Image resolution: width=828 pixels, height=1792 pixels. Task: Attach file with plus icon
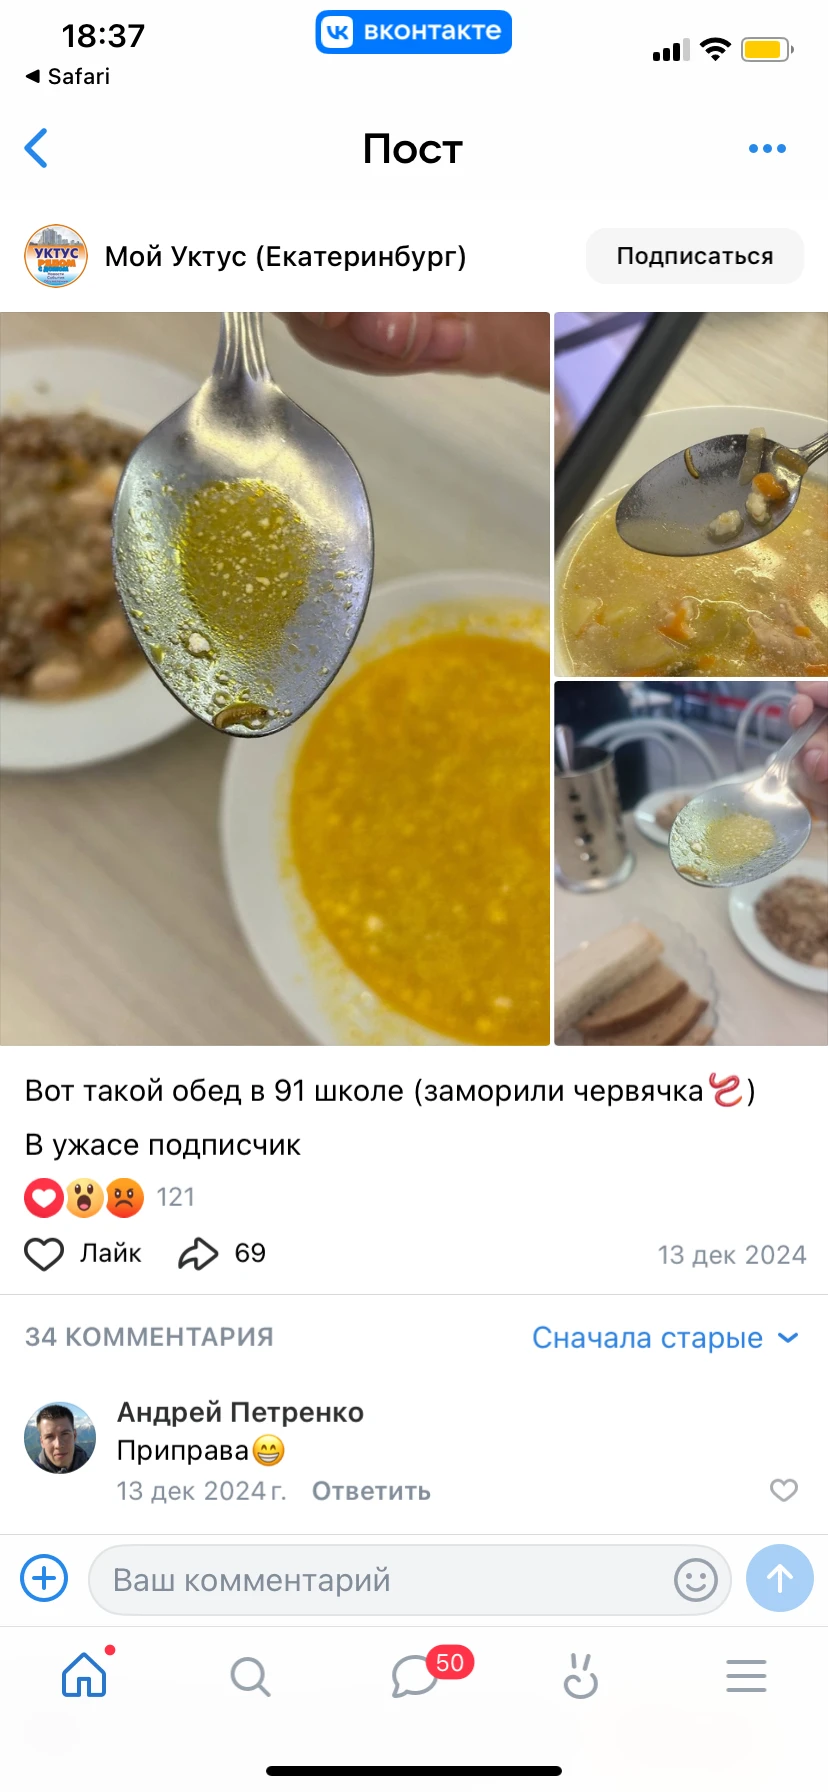click(x=44, y=1579)
